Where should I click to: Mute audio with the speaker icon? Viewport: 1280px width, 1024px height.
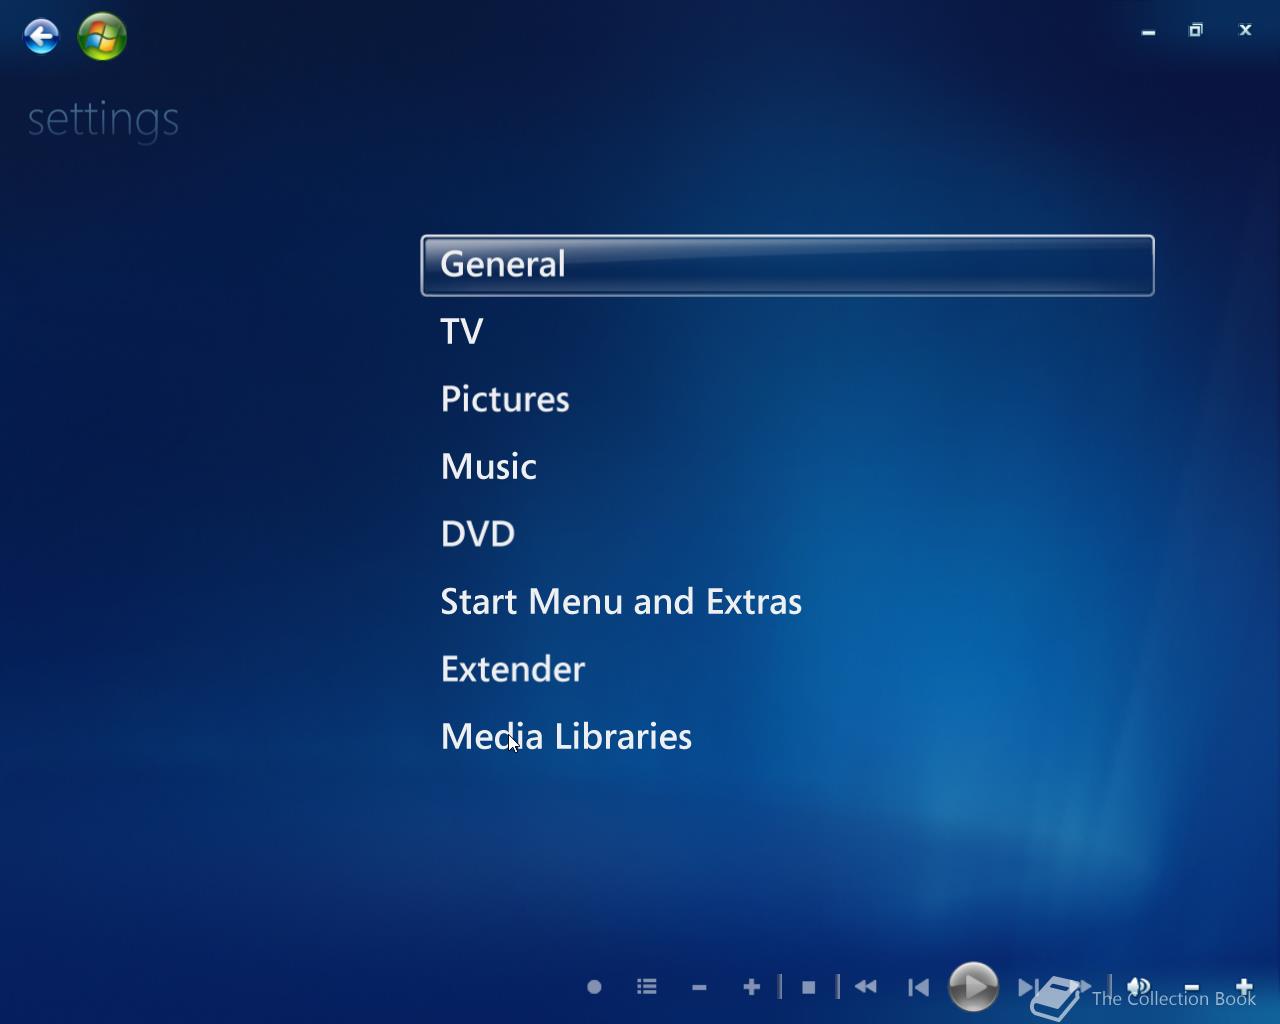tap(1139, 987)
